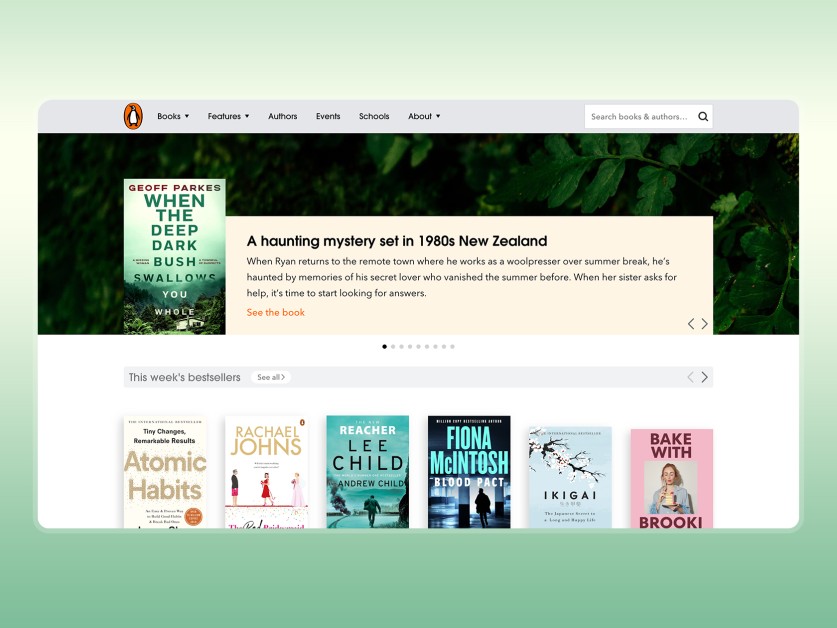Select the fifth carousel dot indicator
The image size is (837, 628).
coord(418,347)
